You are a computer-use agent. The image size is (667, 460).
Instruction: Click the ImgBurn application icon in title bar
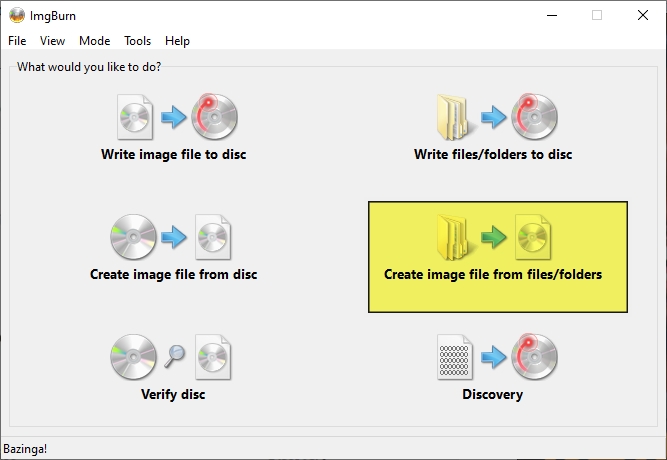pyautogui.click(x=17, y=15)
